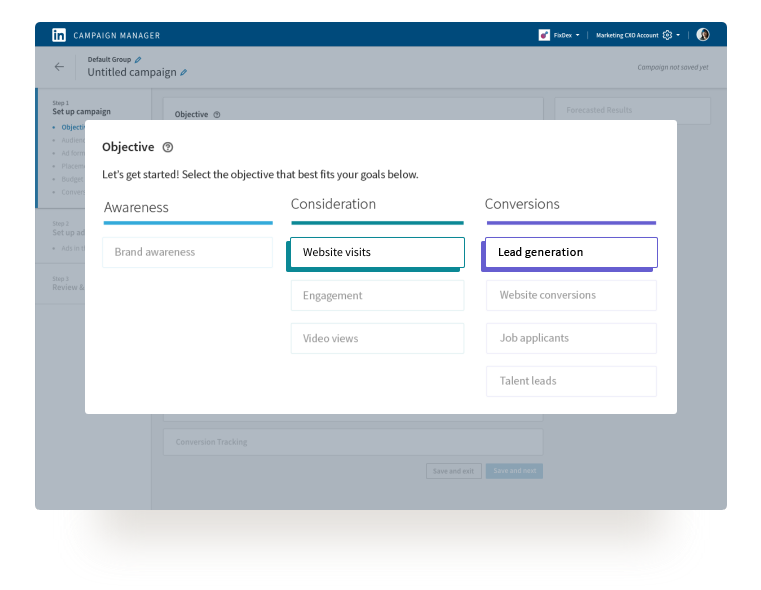This screenshot has height=590, width=761.
Task: Open the user profile avatar
Action: point(703,35)
